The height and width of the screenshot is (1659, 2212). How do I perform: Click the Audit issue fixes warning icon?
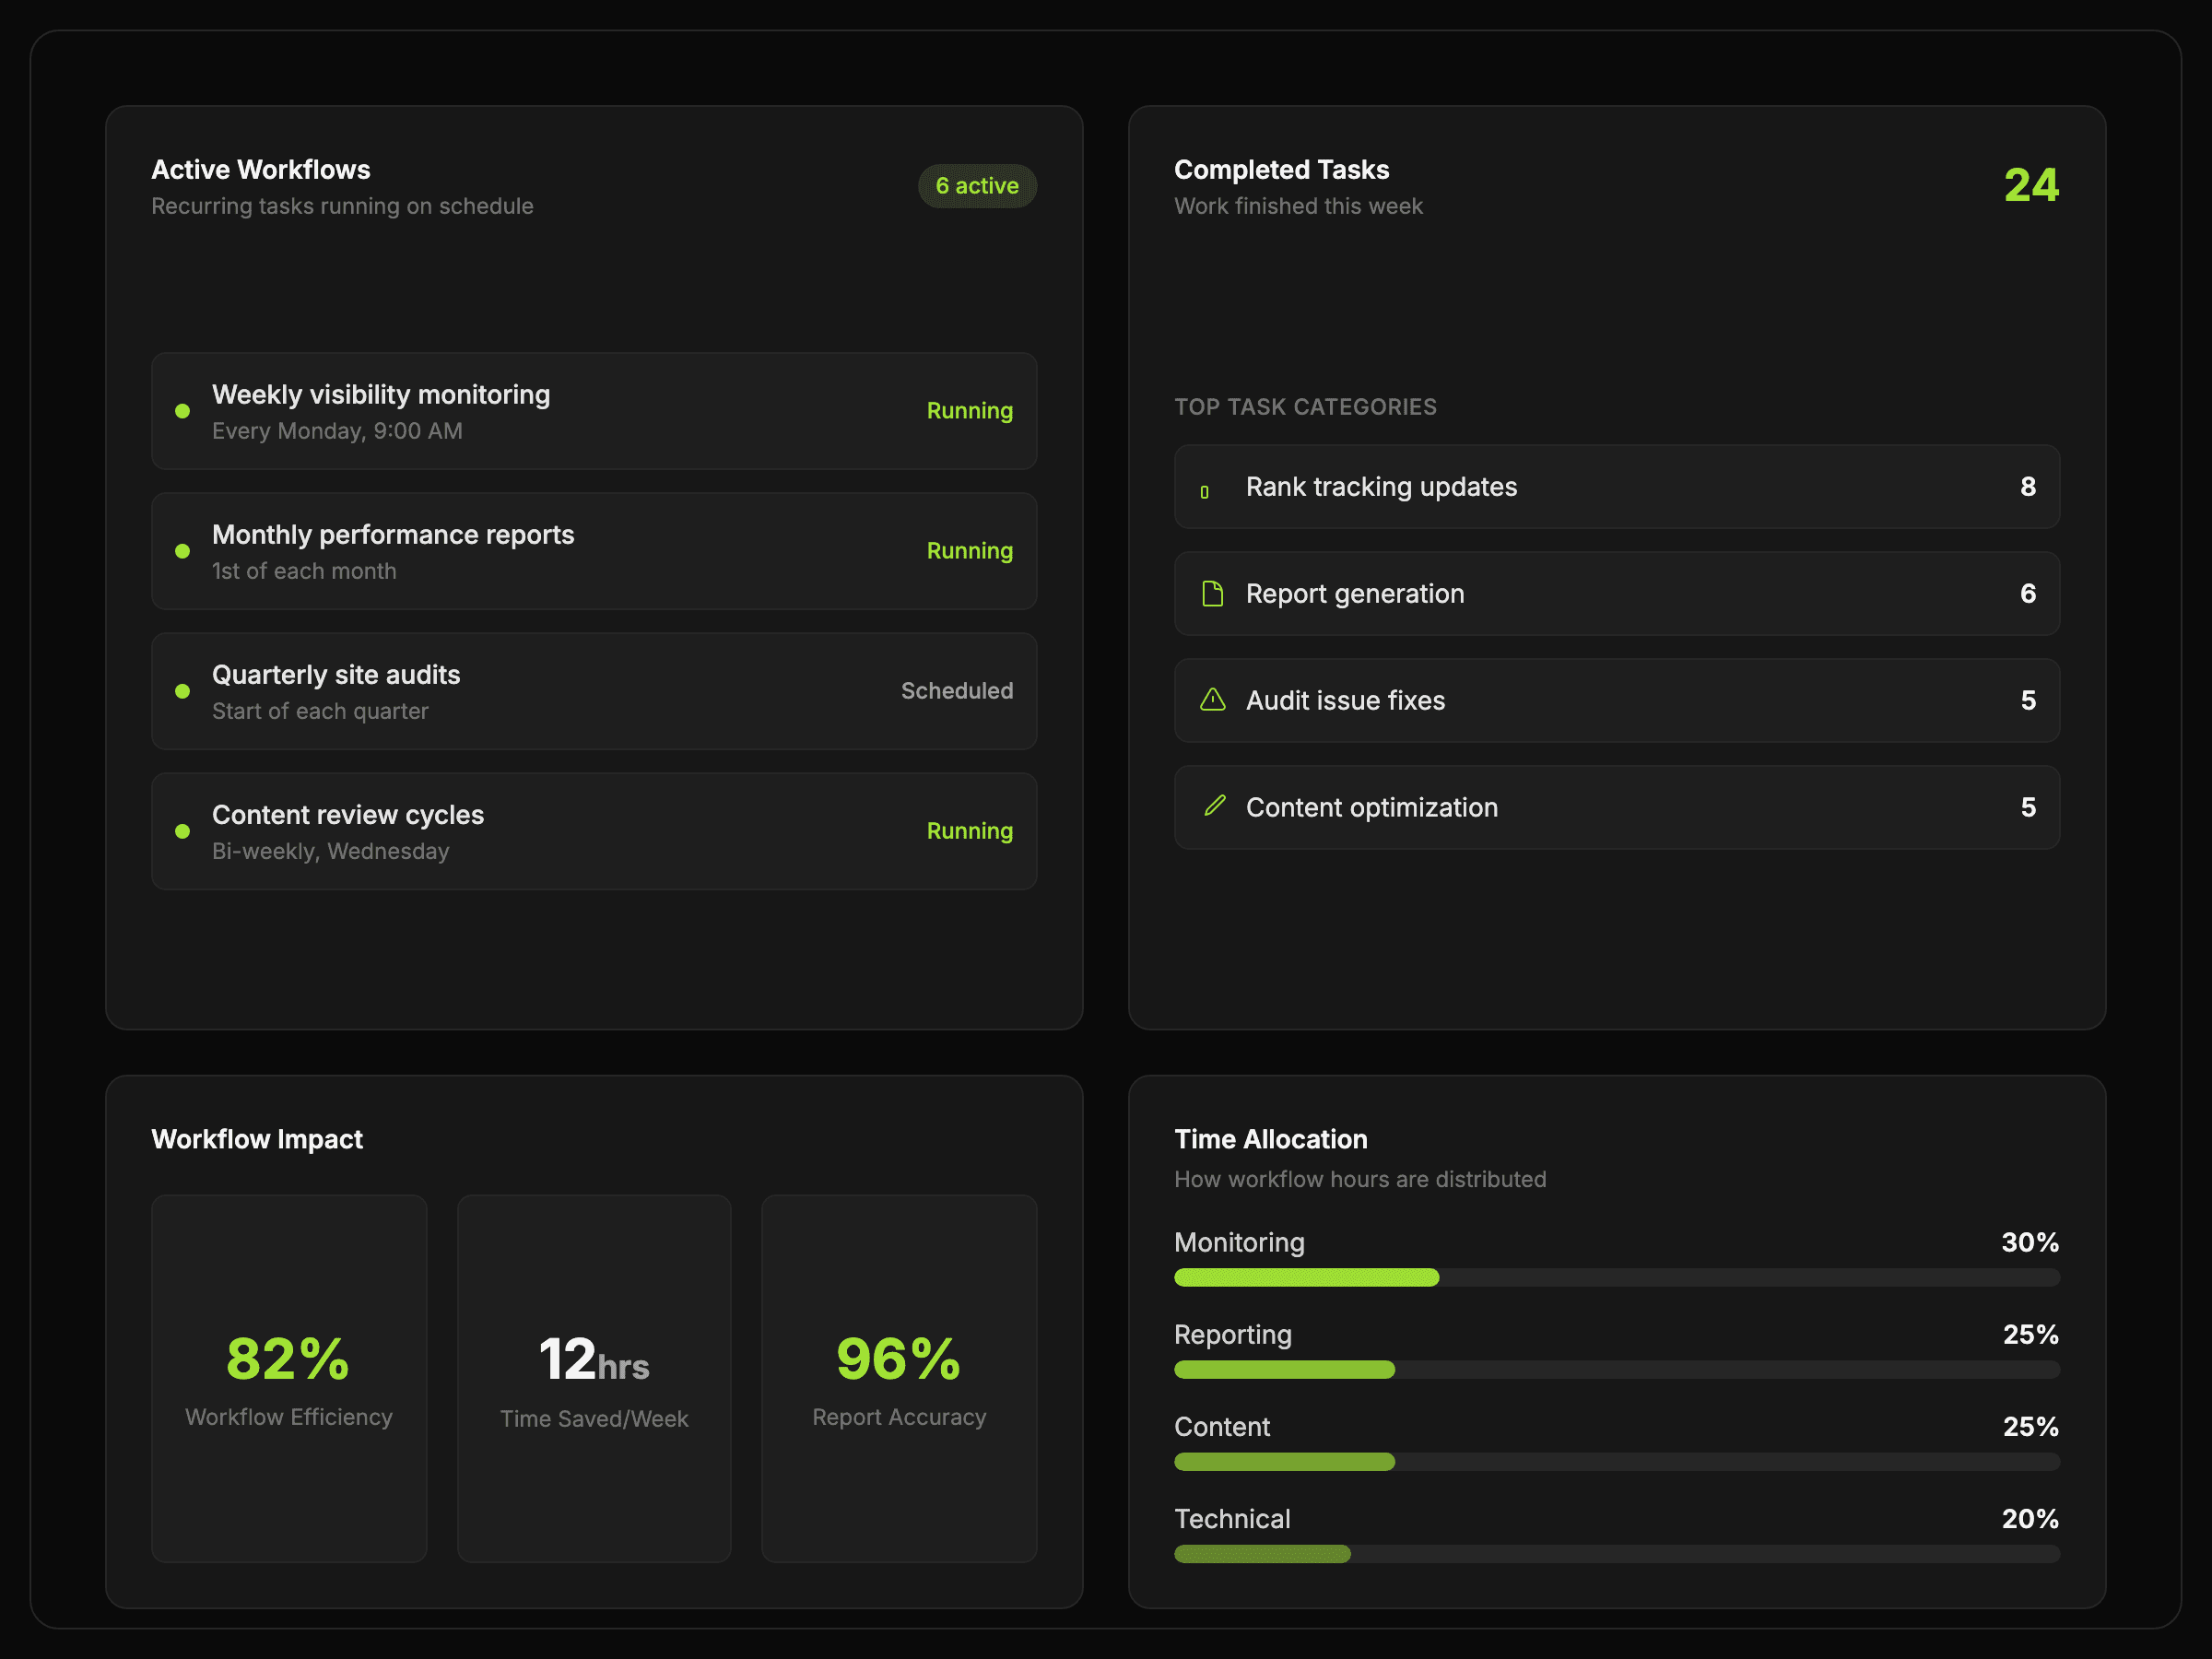point(1212,700)
